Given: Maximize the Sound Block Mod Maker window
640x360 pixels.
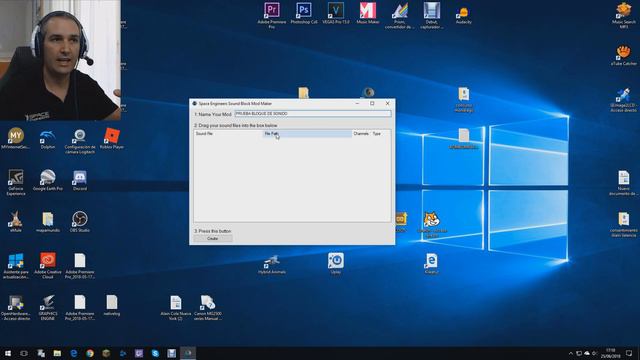Looking at the screenshot, I should point(372,104).
